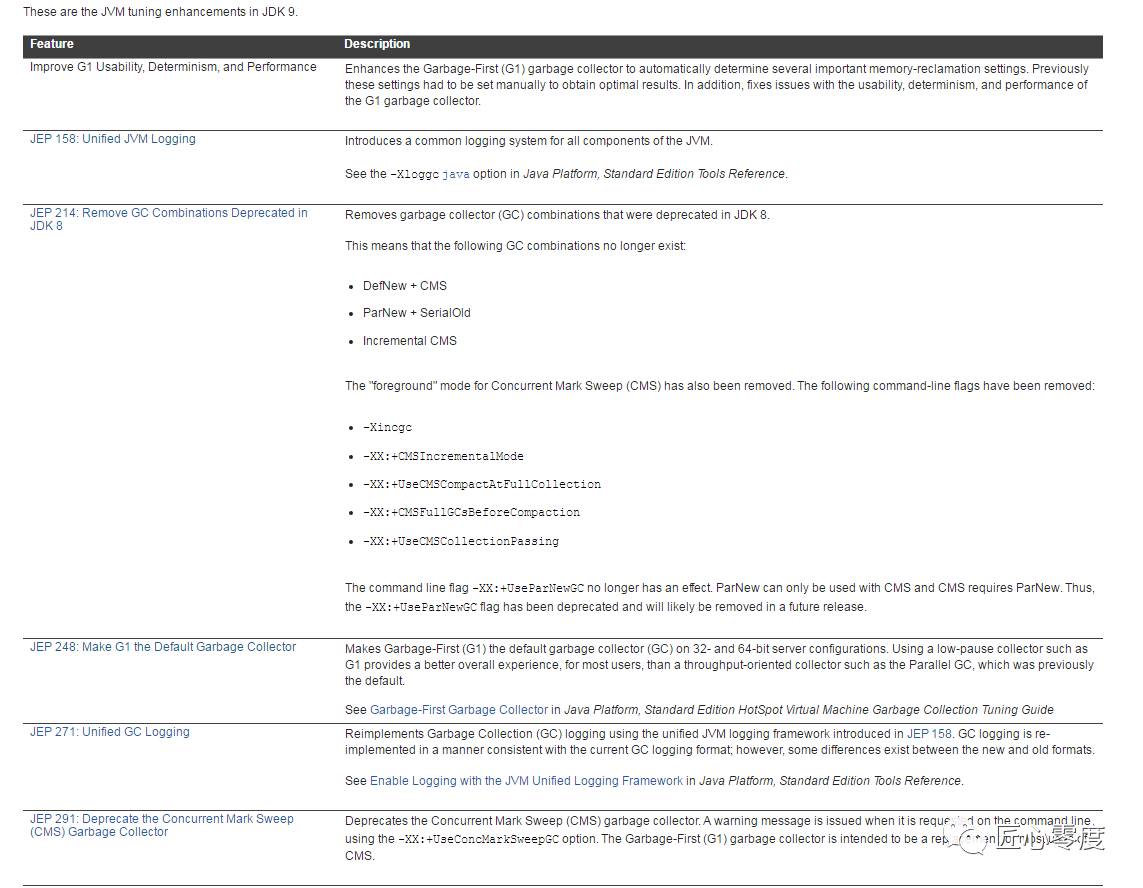
Task: Click the -Xincgc flag text
Action: [x=387, y=427]
